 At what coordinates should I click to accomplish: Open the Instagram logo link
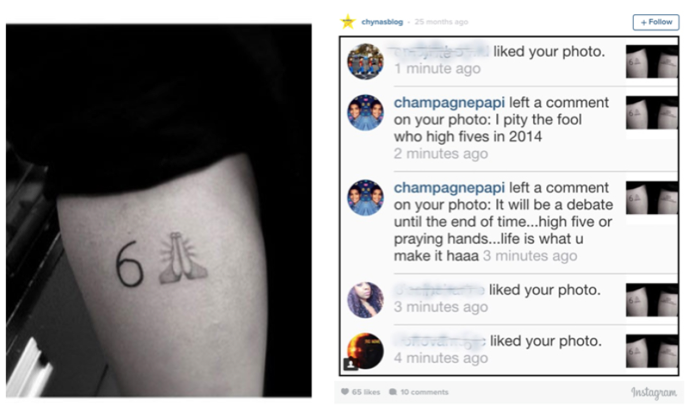click(x=654, y=392)
